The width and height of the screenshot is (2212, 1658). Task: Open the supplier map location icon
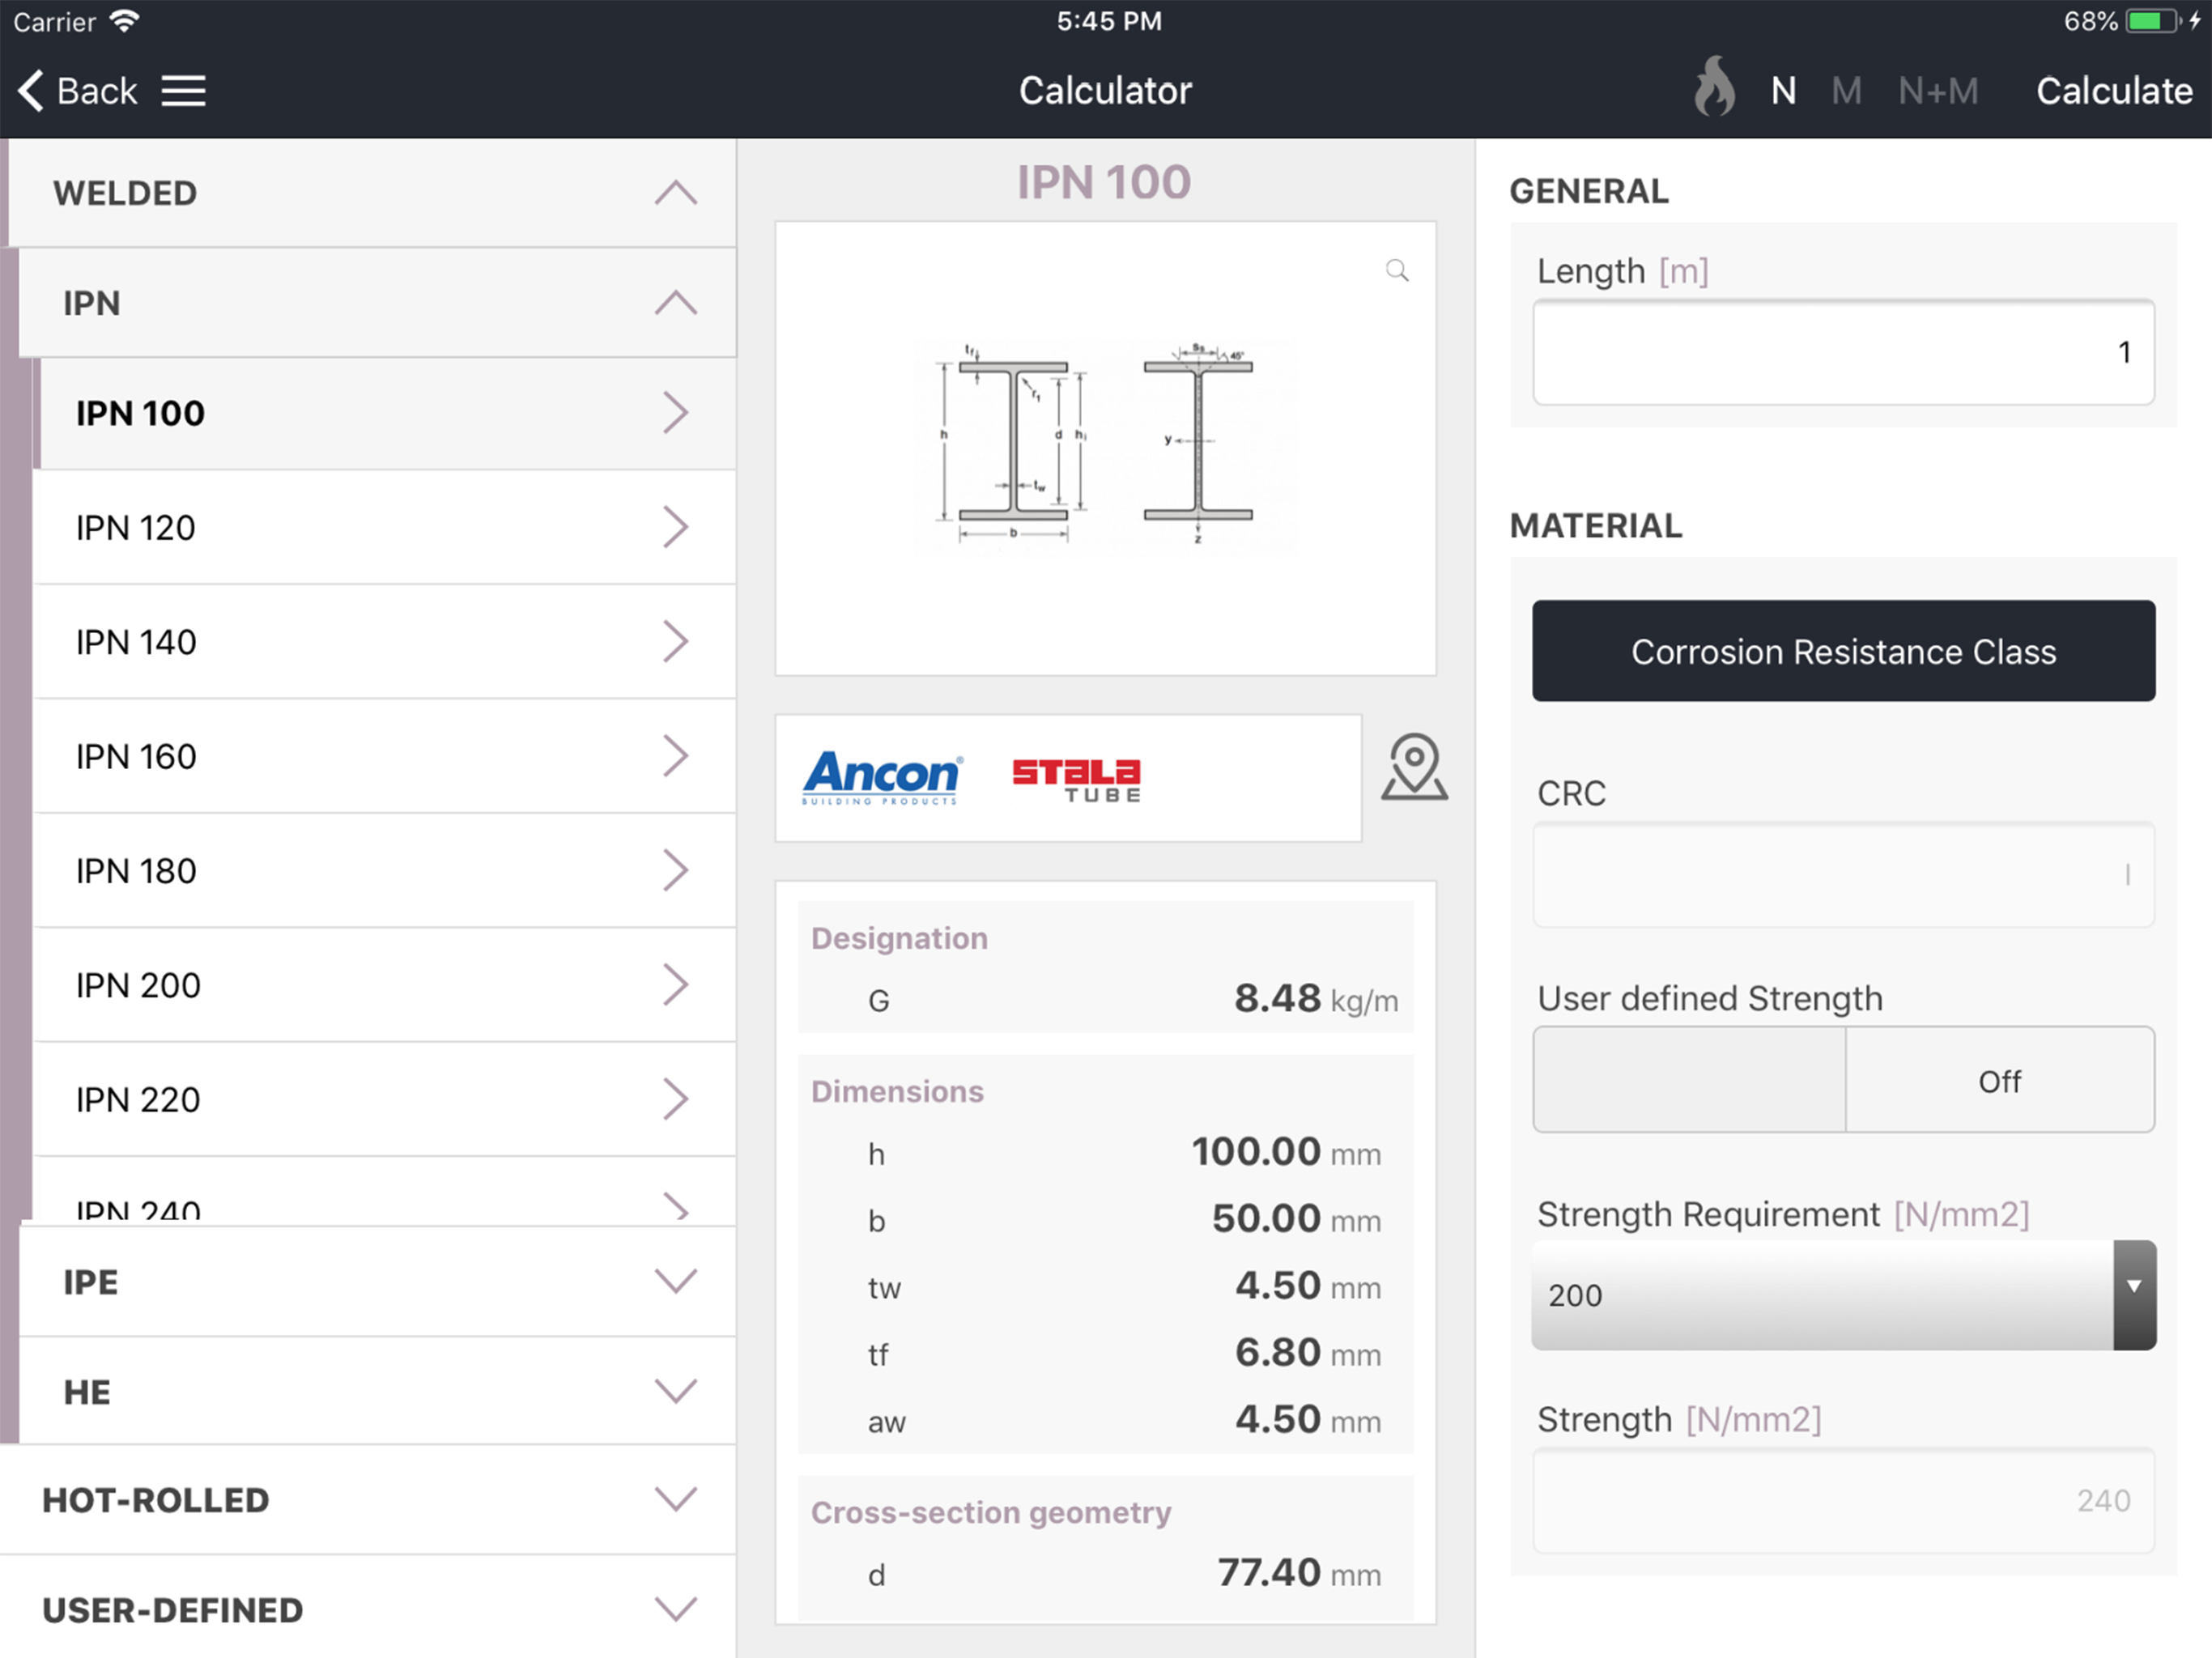[x=1414, y=767]
